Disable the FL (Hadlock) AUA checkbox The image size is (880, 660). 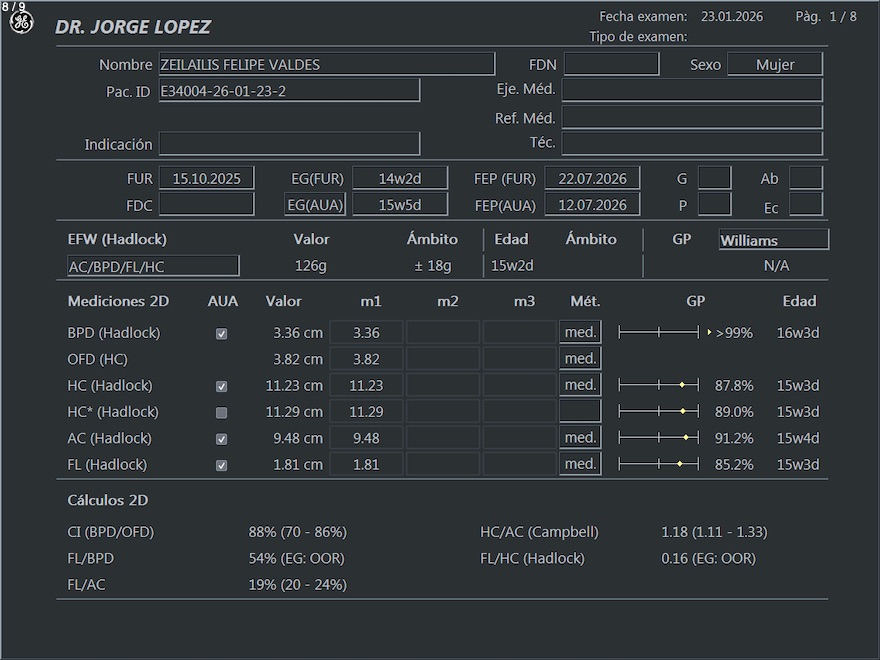pyautogui.click(x=222, y=465)
